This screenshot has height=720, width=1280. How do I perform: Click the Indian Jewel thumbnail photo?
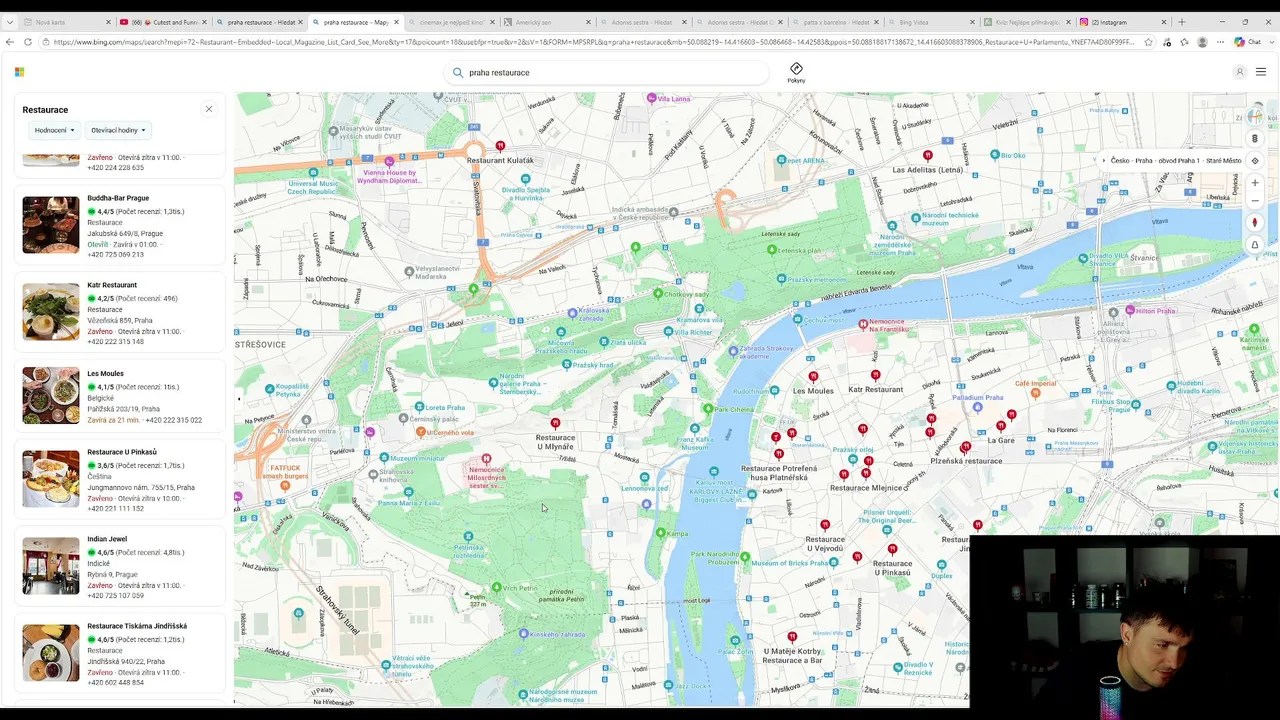[51, 566]
